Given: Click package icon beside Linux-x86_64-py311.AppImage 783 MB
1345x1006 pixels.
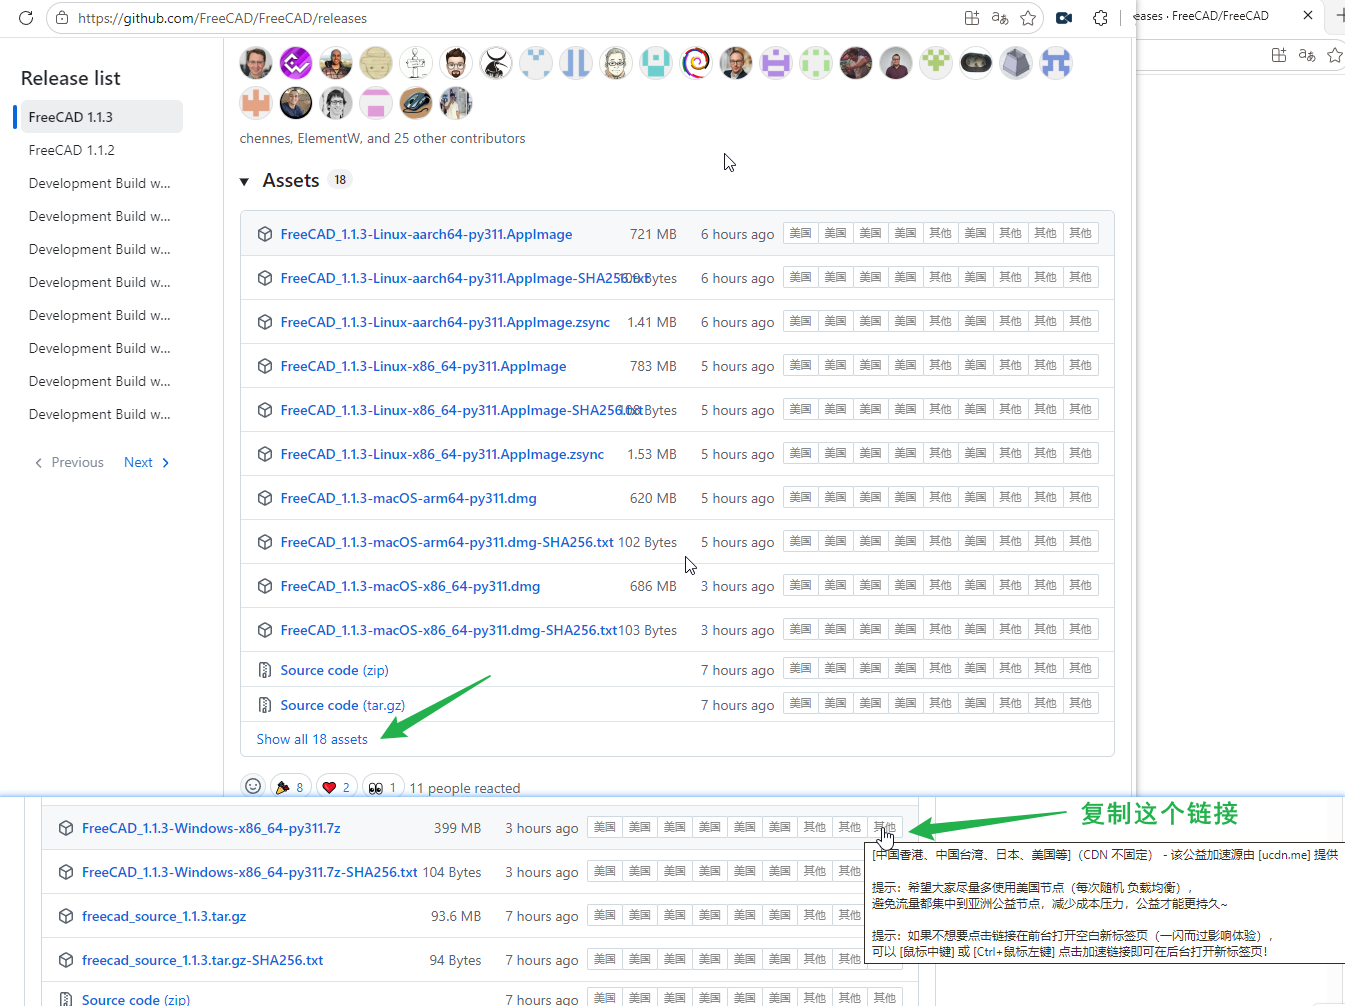Looking at the screenshot, I should coord(265,366).
